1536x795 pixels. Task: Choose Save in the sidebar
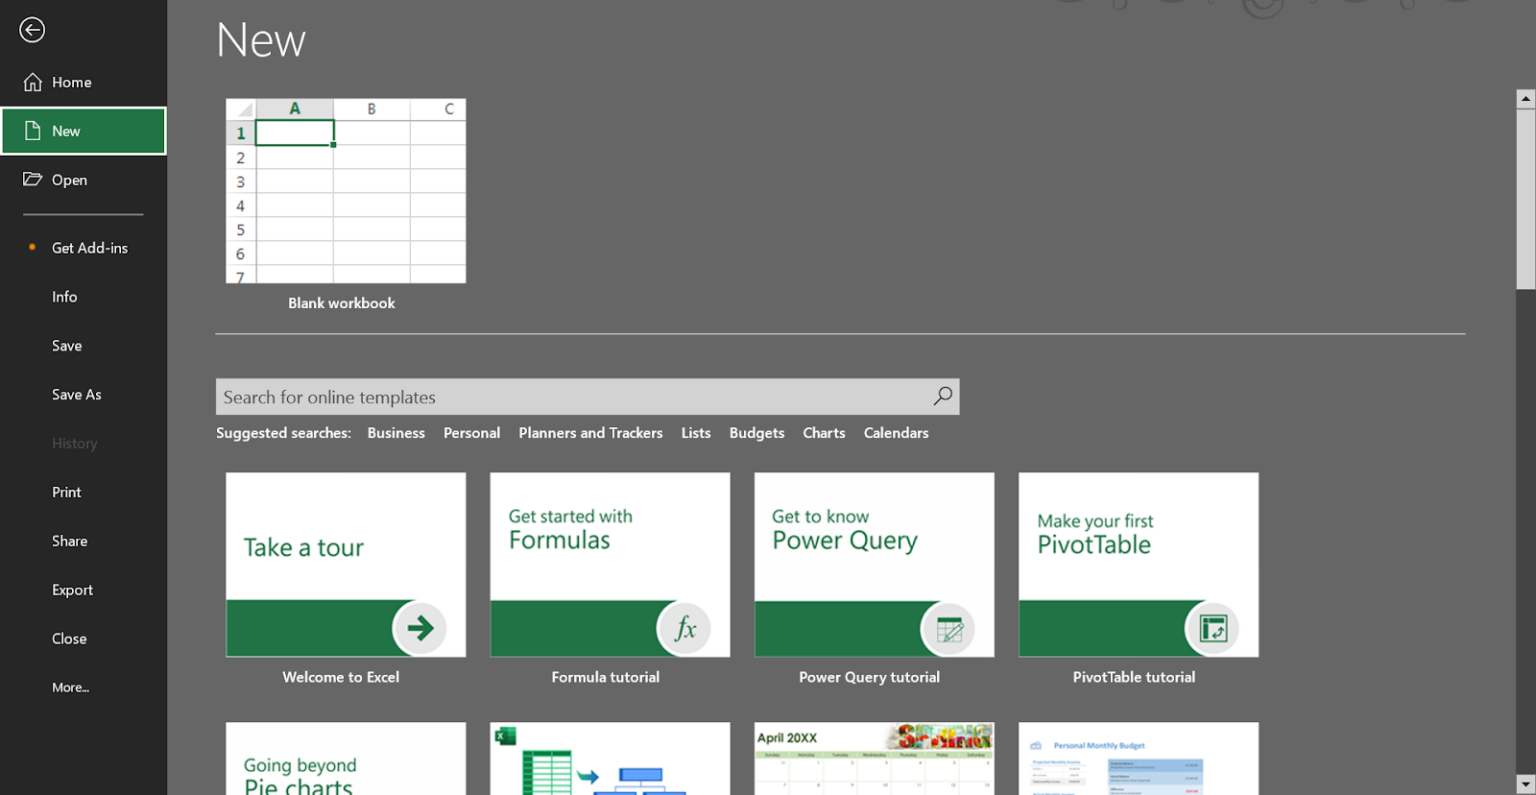click(84, 346)
